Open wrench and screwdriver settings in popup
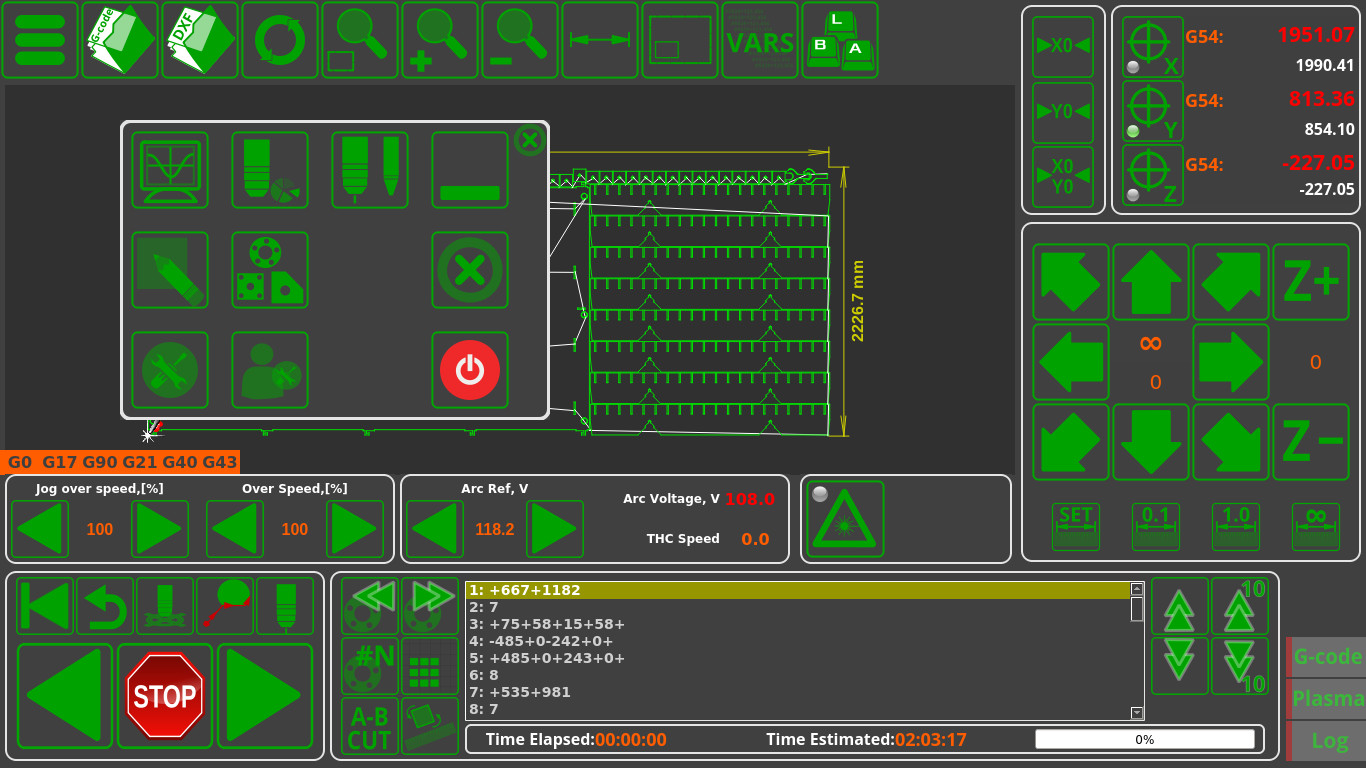1366x768 pixels. pyautogui.click(x=170, y=370)
